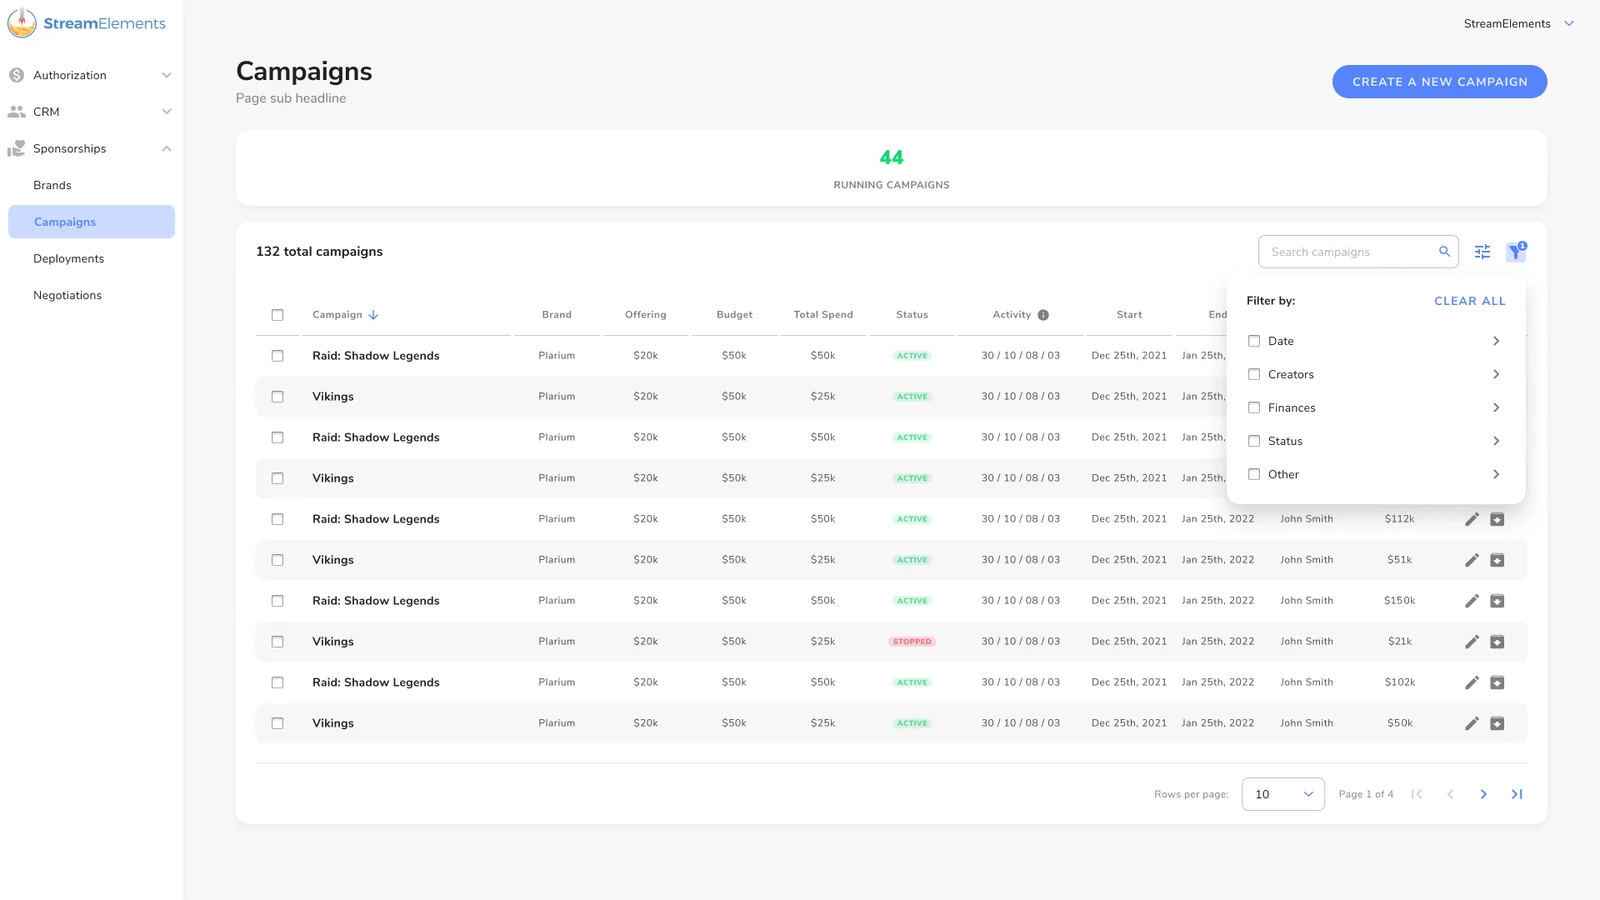Sort by the Budget column header
Screen dimensions: 1600x900
pyautogui.click(x=734, y=315)
